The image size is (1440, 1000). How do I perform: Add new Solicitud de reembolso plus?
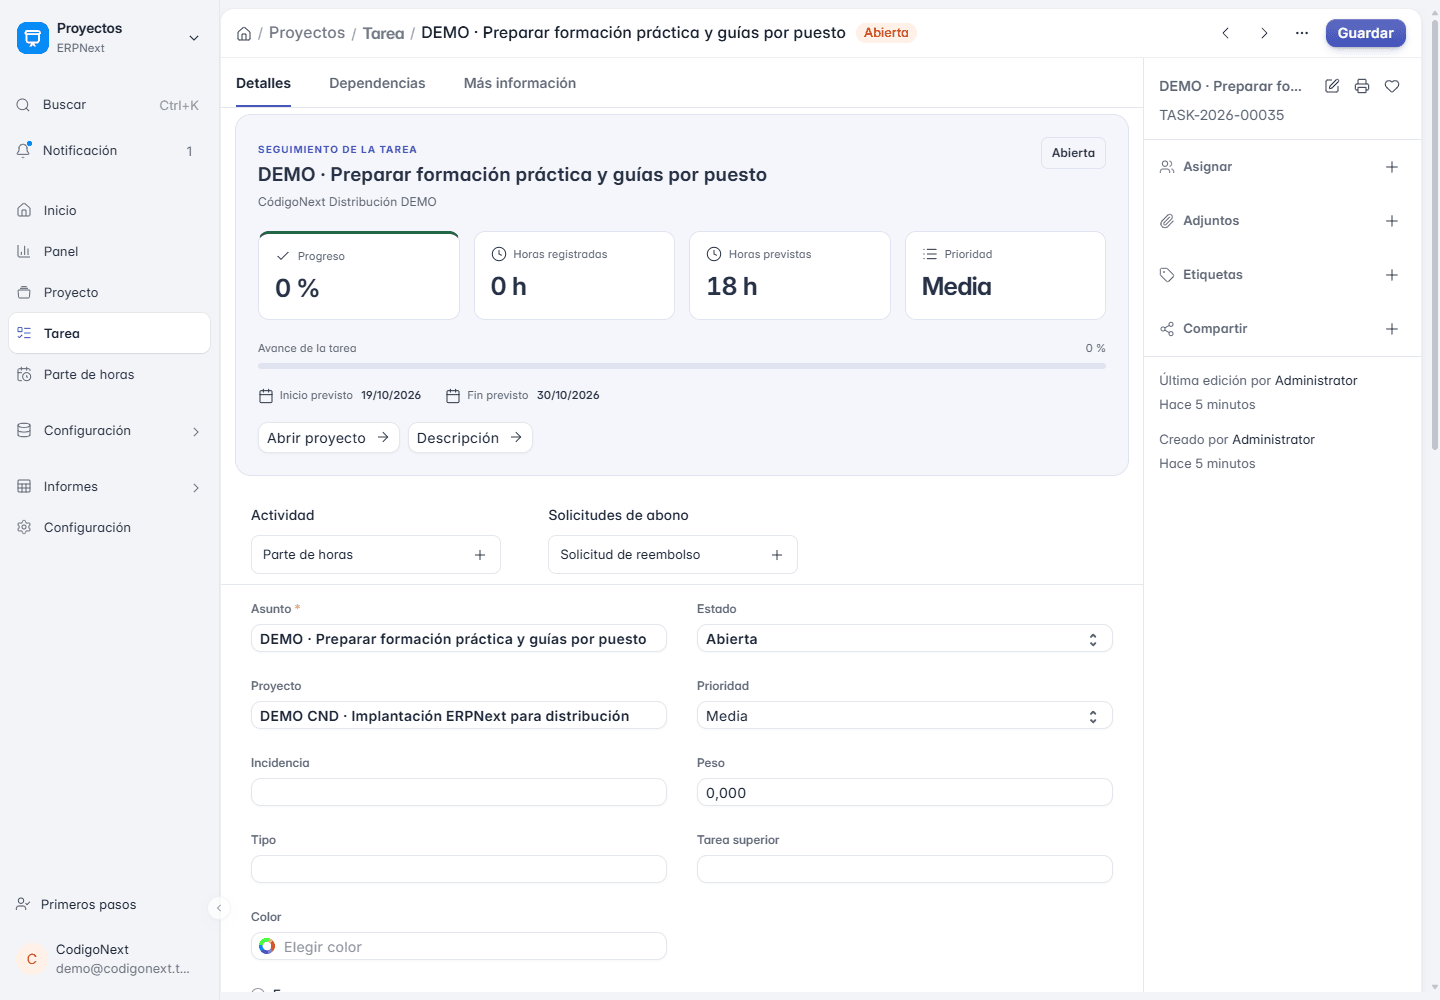coord(777,555)
